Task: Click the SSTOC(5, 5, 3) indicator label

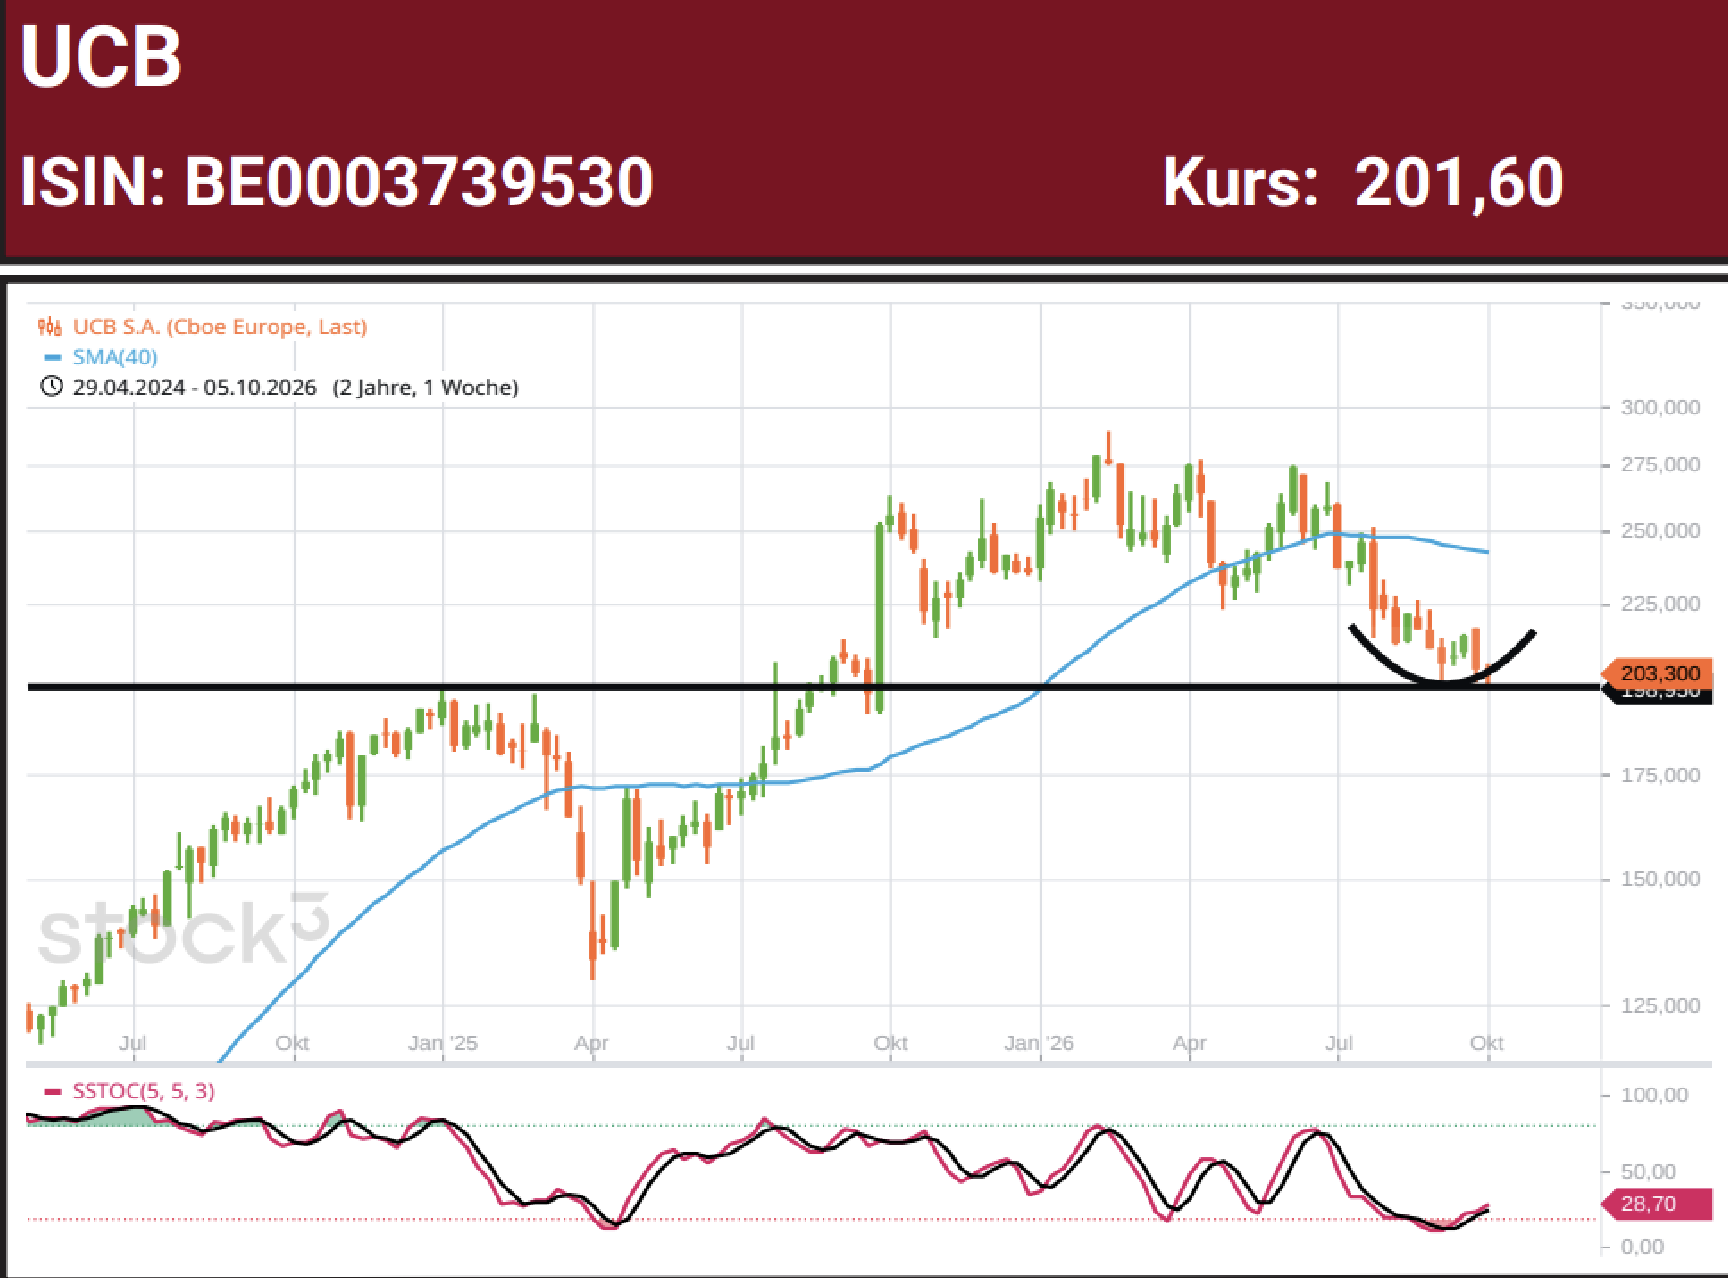Action: click(x=143, y=1091)
